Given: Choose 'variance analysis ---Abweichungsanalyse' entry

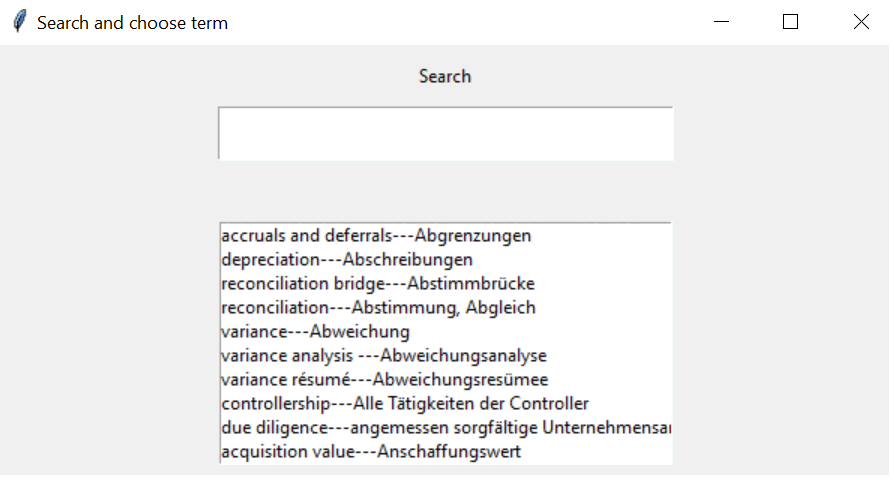Looking at the screenshot, I should (384, 356).
